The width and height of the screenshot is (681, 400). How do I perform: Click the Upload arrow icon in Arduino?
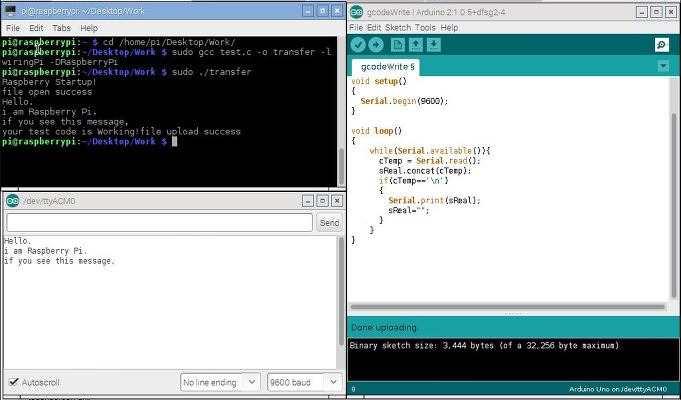(x=376, y=45)
